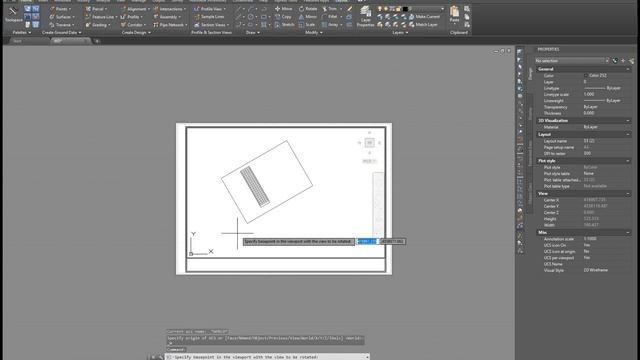This screenshot has width=640, height=360.
Task: Click the Profile tool
Action: coord(132,17)
